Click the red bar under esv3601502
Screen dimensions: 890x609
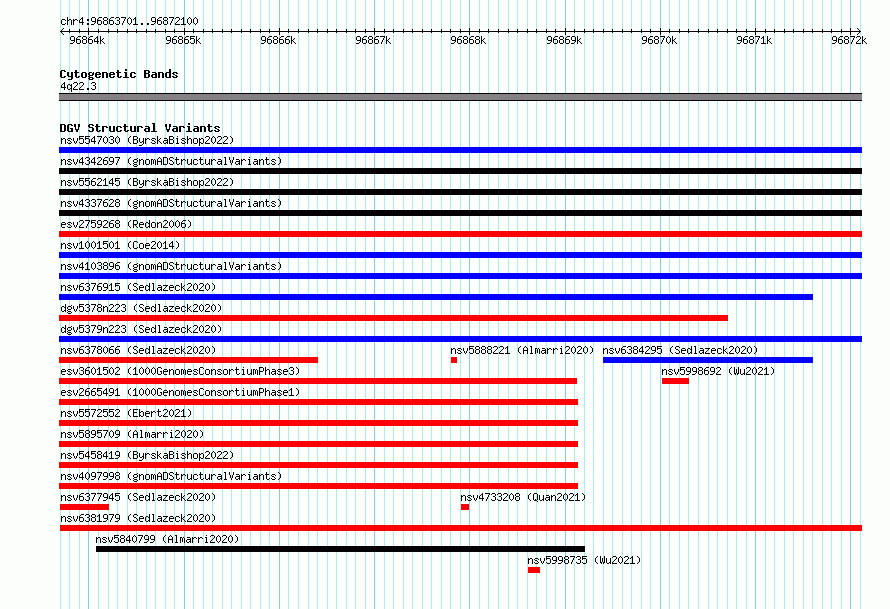[x=318, y=381]
